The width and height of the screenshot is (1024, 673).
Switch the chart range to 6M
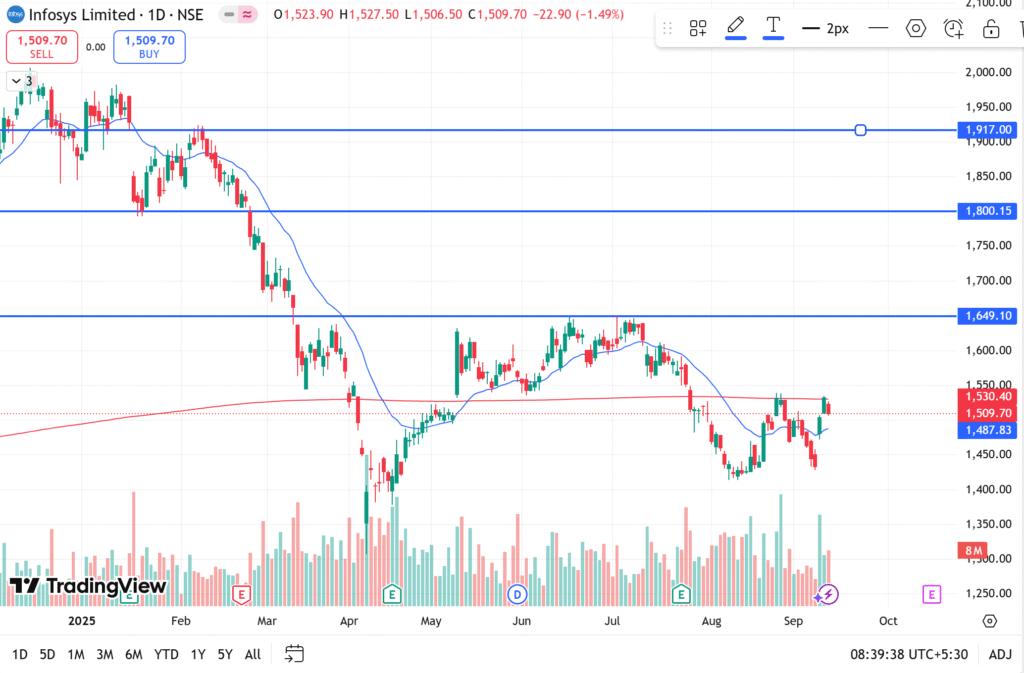click(x=133, y=654)
